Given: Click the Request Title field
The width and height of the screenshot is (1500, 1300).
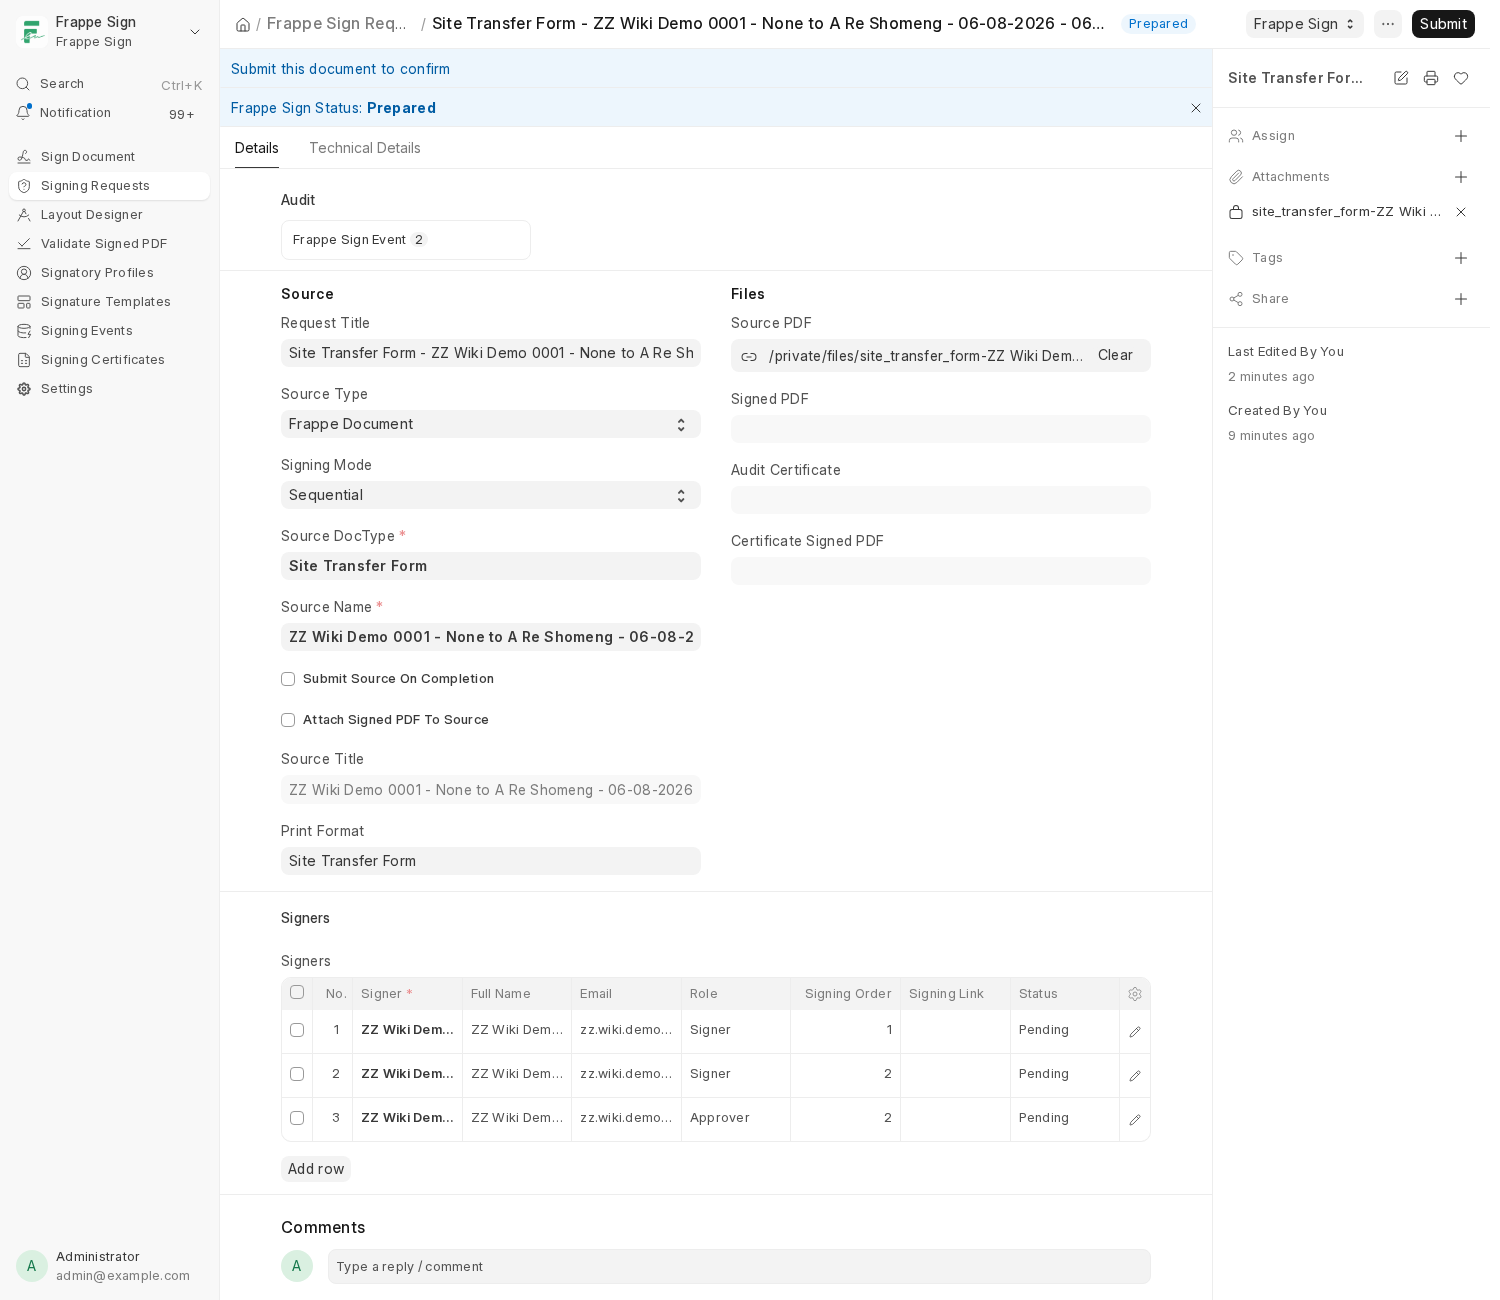Looking at the screenshot, I should (x=491, y=353).
